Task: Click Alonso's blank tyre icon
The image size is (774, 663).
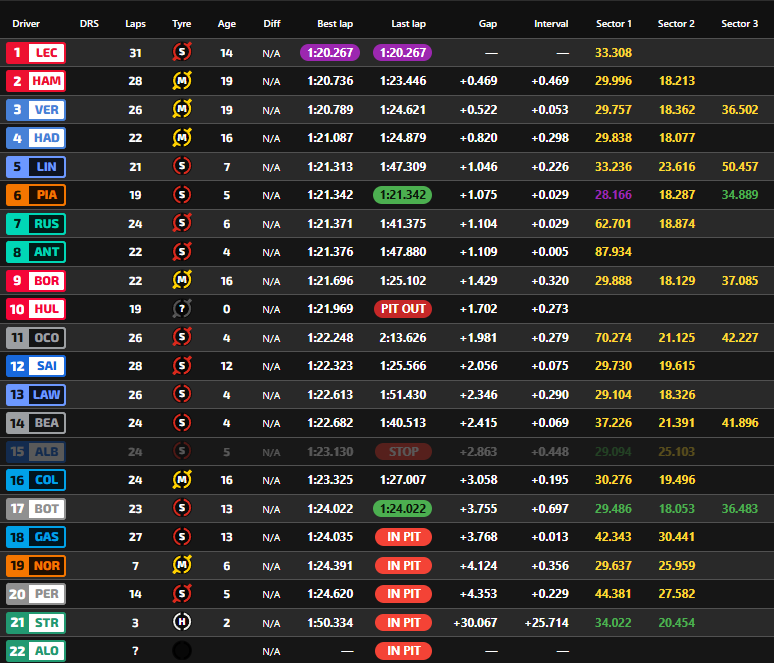Action: [x=181, y=651]
